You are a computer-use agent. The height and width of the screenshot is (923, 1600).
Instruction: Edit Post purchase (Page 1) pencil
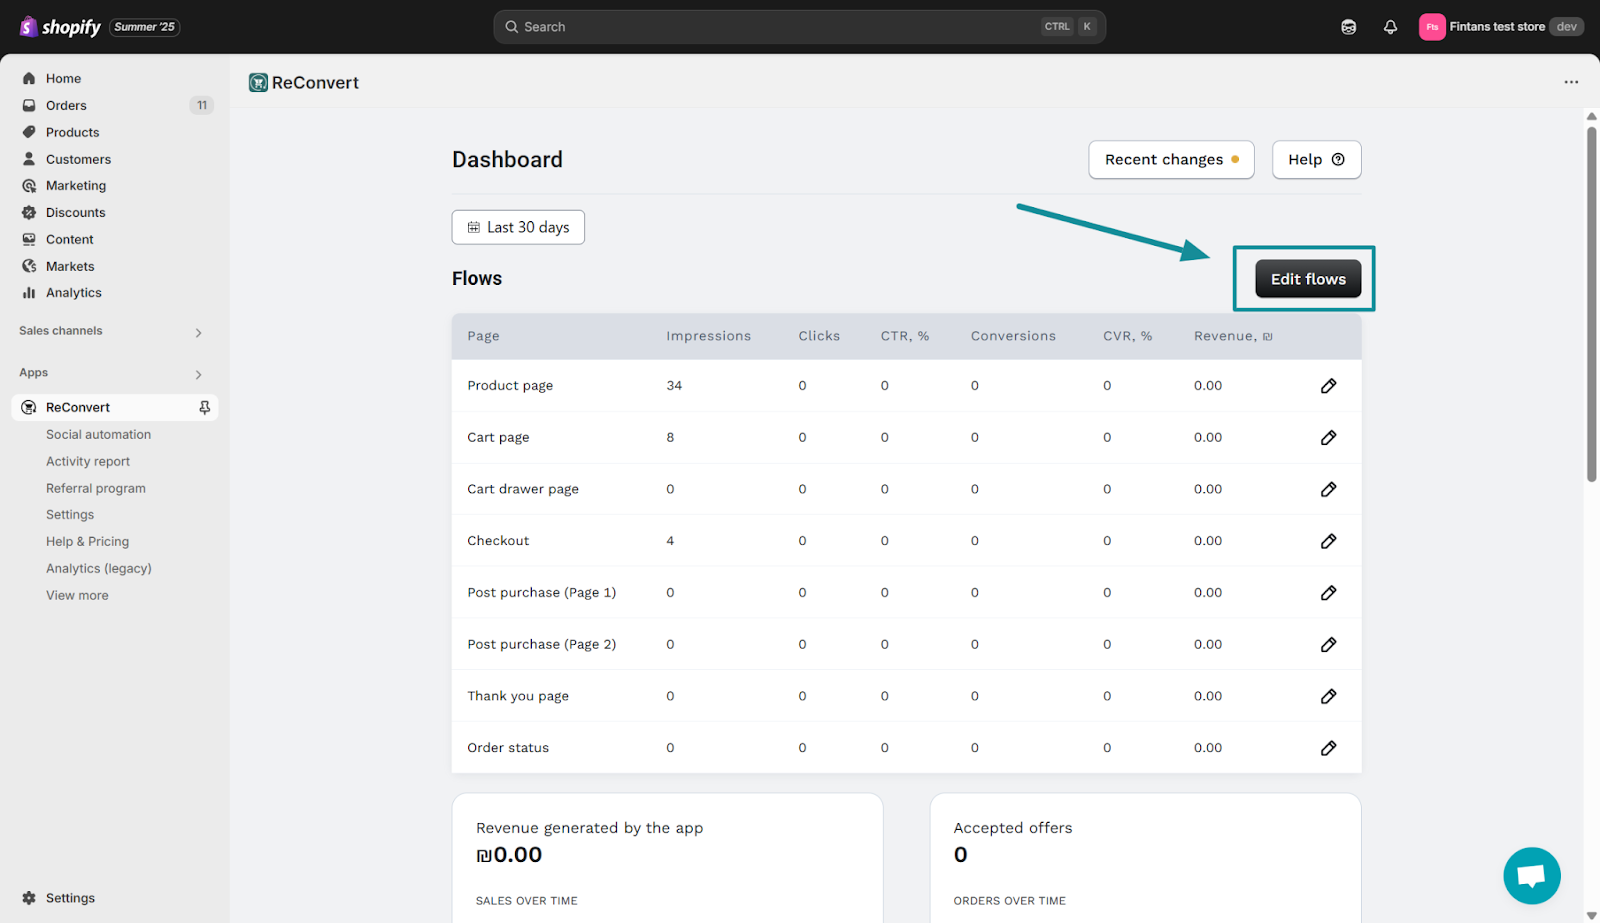[1328, 593]
